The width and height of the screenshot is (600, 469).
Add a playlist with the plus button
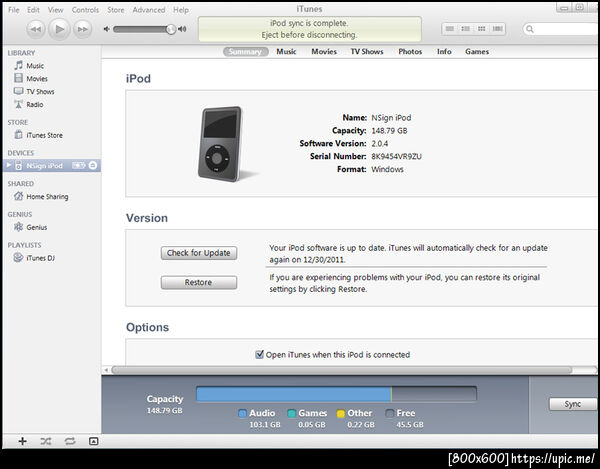coord(23,441)
